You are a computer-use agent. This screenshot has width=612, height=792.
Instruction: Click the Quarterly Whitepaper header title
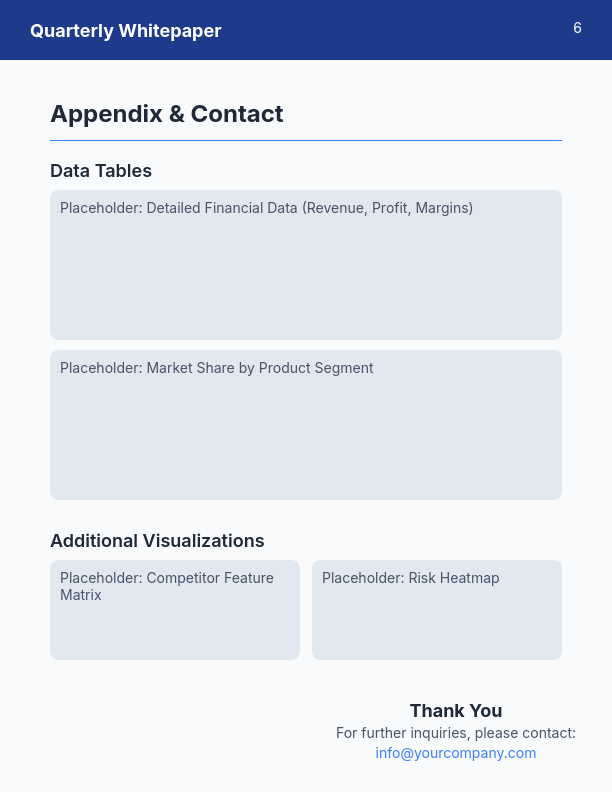[x=125, y=31]
